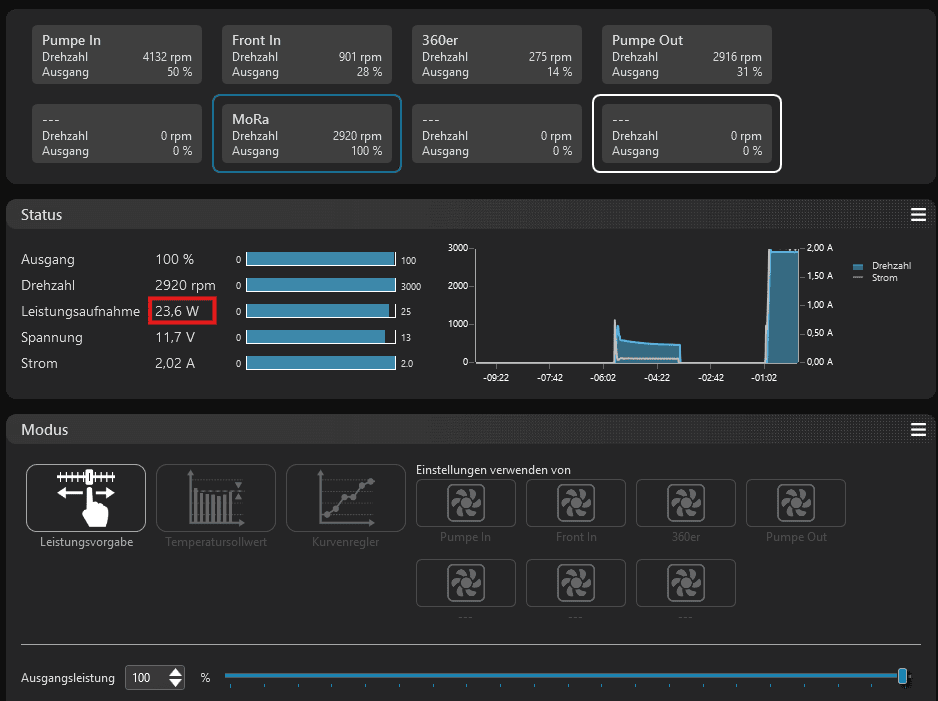The width and height of the screenshot is (938, 701).
Task: Decrease Ausgangsleistung with the down arrow
Action: (175, 682)
